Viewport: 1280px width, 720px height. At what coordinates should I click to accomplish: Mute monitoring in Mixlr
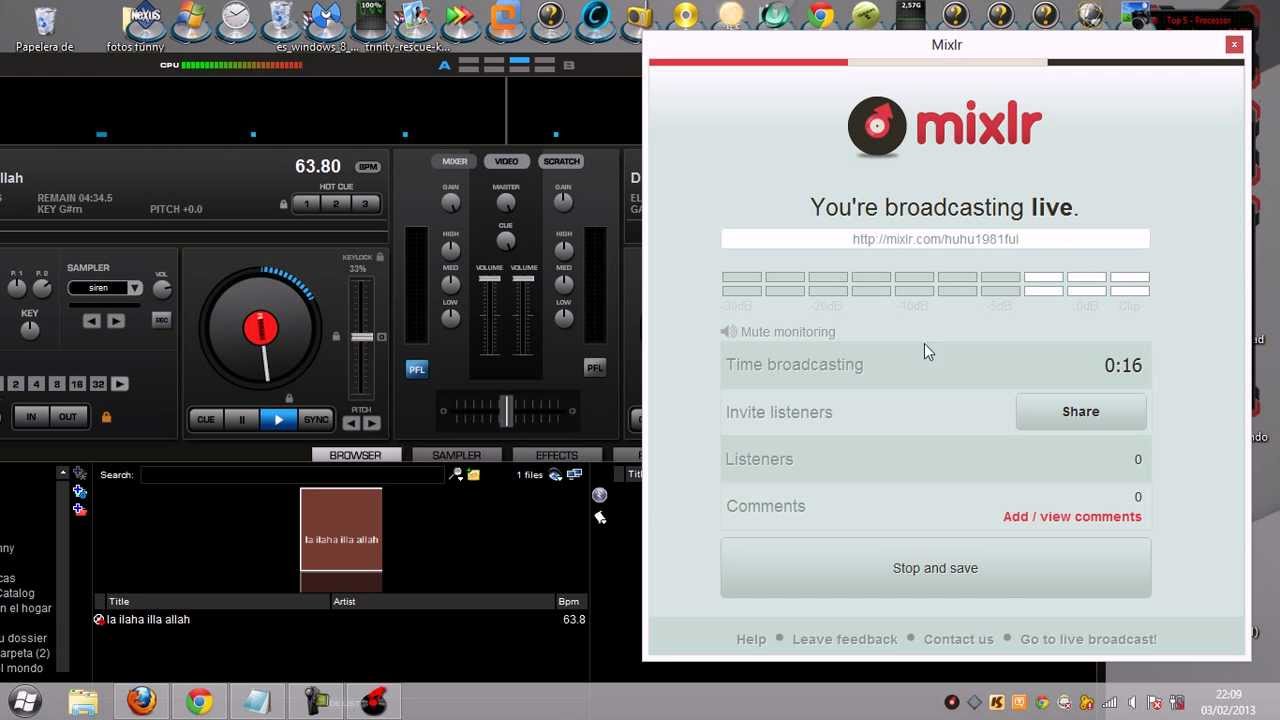pyautogui.click(x=778, y=332)
